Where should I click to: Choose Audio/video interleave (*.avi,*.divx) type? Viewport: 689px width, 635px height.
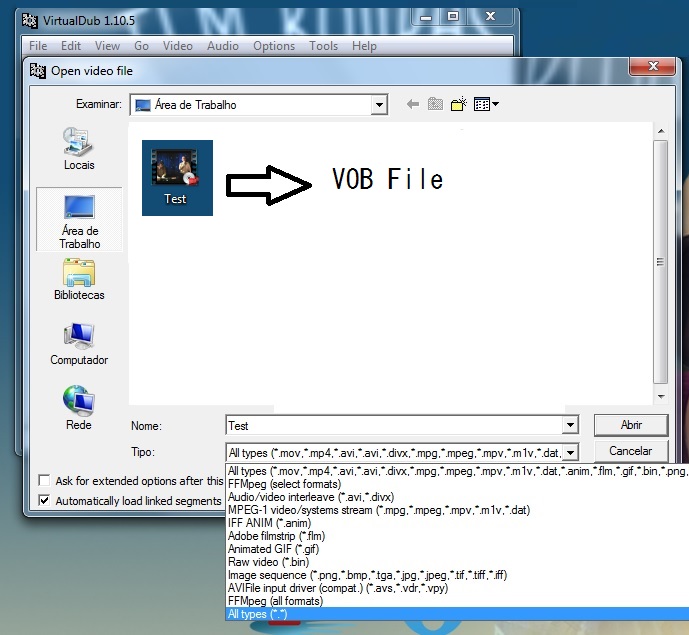point(457,497)
